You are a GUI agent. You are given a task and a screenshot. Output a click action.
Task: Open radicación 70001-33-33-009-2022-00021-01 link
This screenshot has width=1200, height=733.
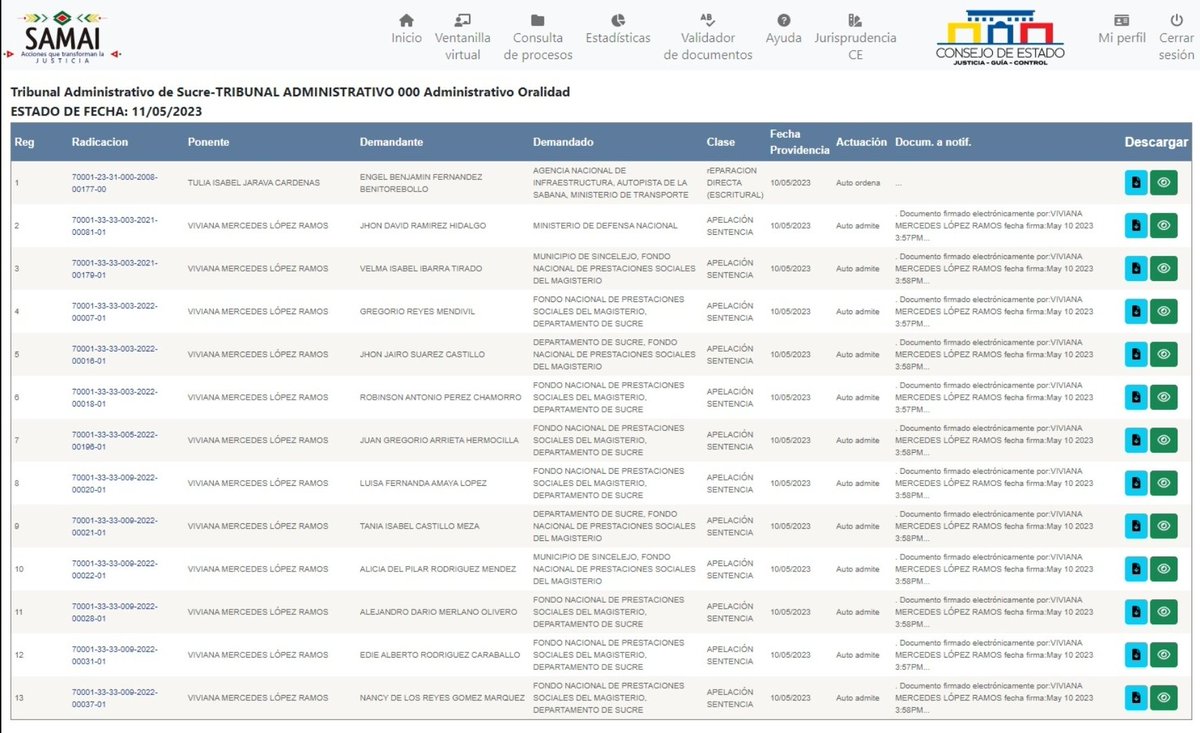(x=115, y=526)
